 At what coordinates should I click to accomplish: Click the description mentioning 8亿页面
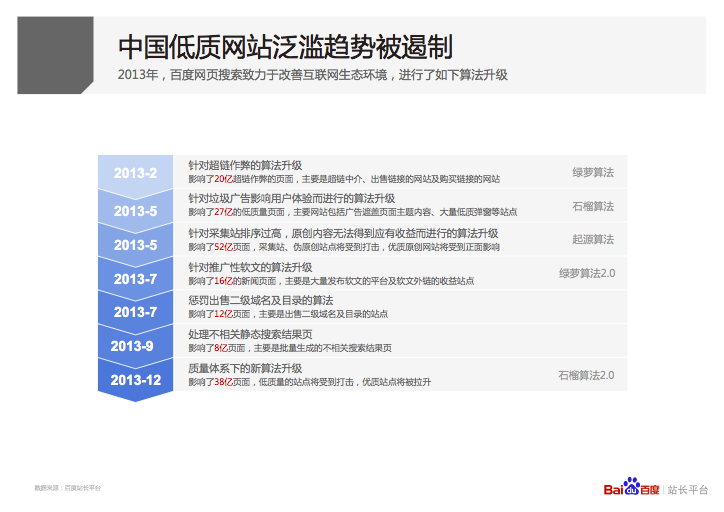pyautogui.click(x=290, y=348)
